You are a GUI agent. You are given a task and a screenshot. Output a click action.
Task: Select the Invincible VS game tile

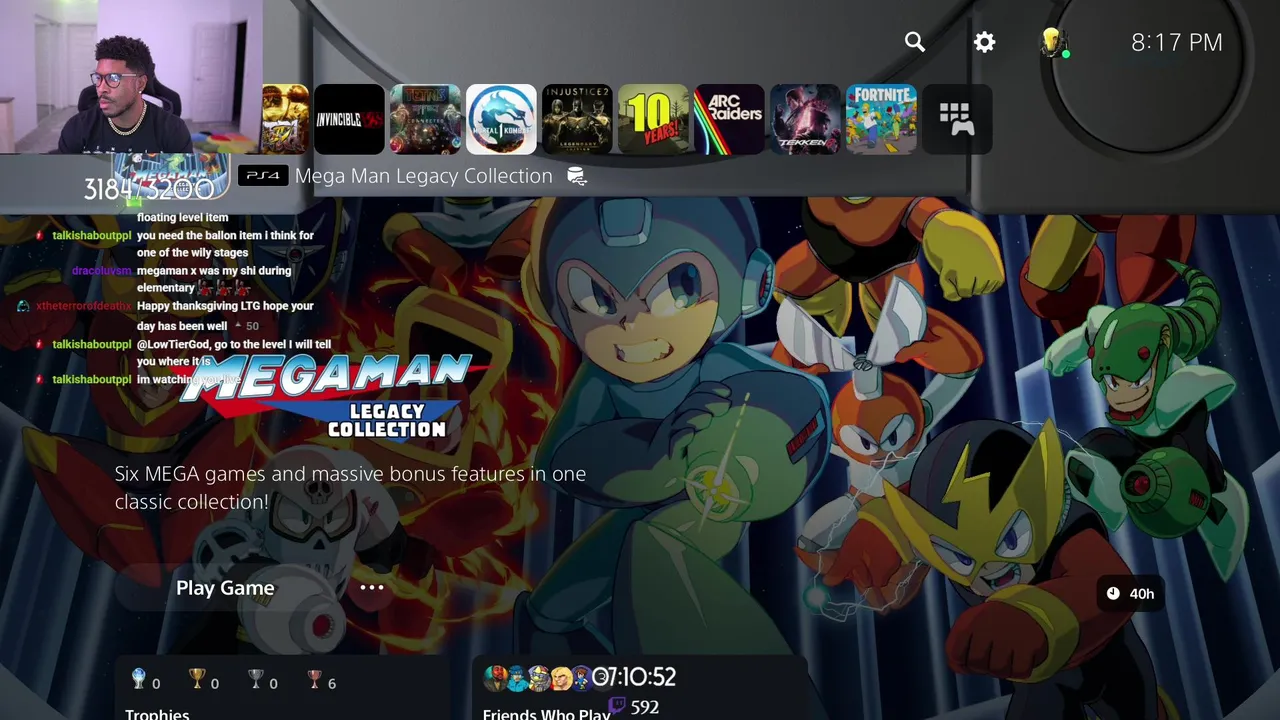point(349,119)
